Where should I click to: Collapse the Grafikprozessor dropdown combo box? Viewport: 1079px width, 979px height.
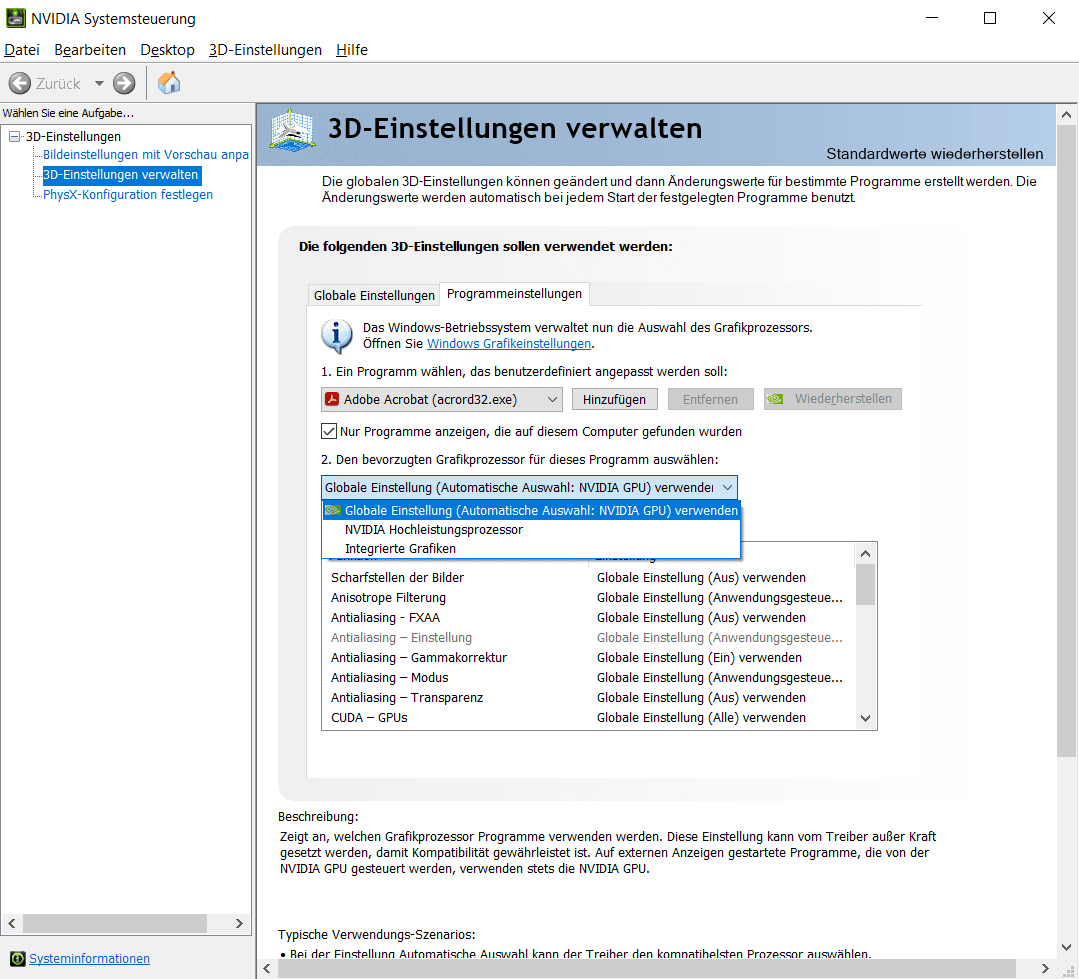coord(529,488)
